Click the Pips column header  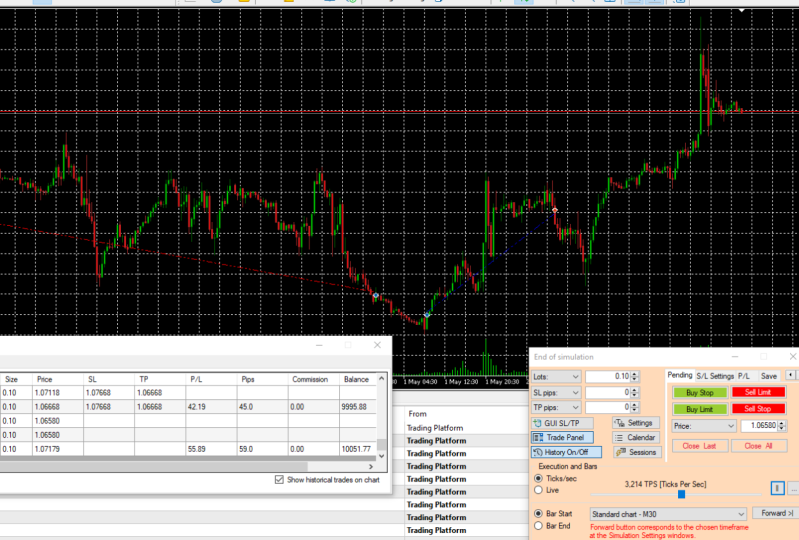click(262, 379)
